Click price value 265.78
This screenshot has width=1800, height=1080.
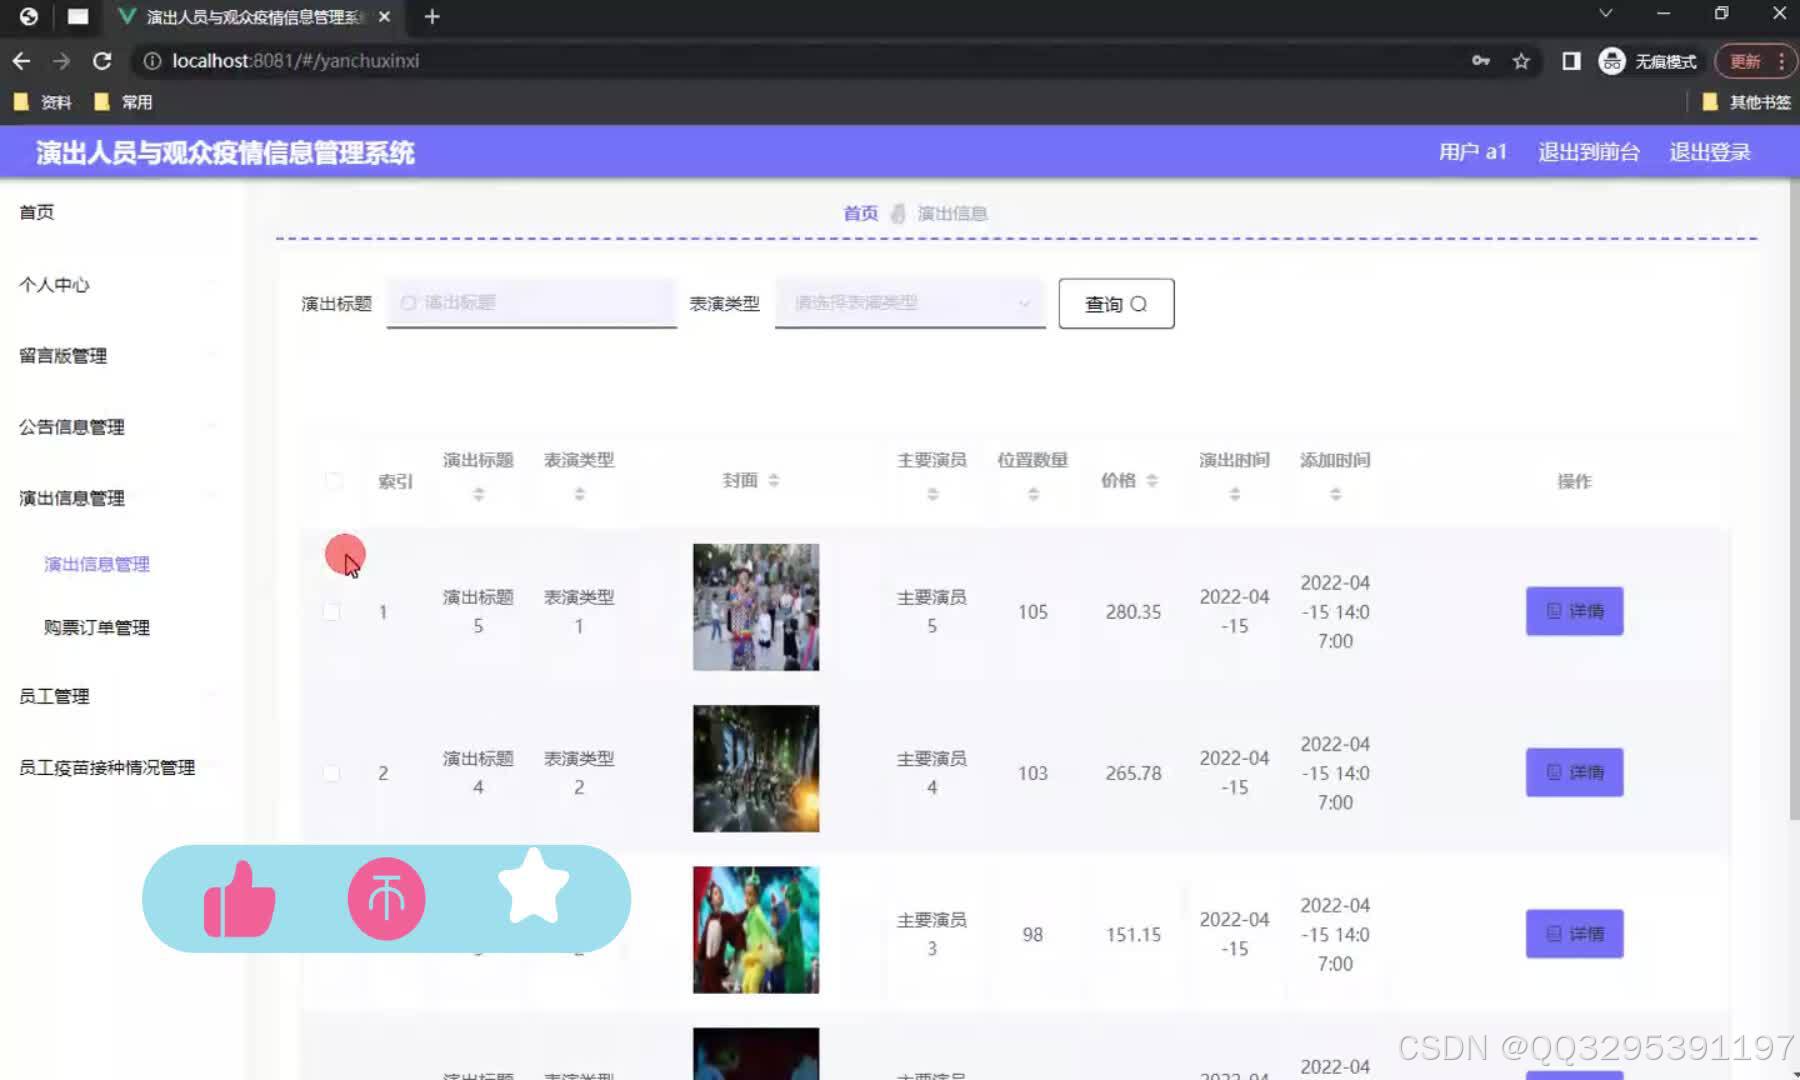tap(1133, 773)
